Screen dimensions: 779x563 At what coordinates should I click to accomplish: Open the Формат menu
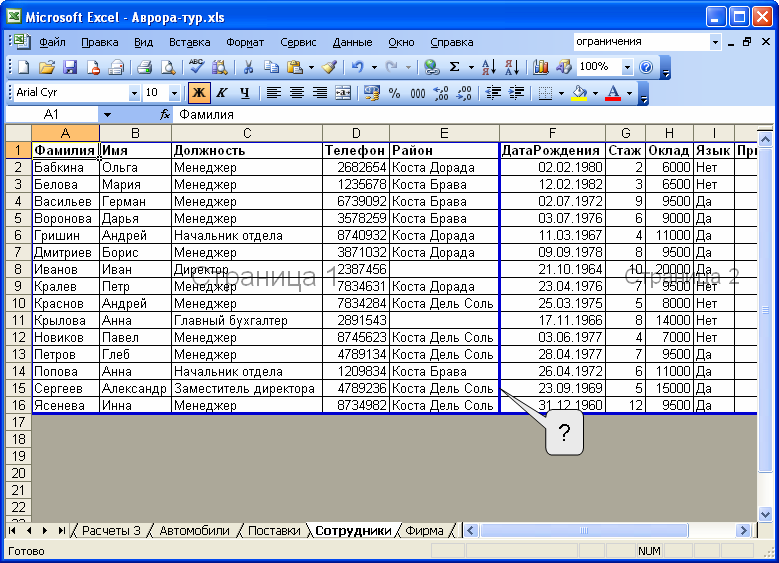coord(245,42)
